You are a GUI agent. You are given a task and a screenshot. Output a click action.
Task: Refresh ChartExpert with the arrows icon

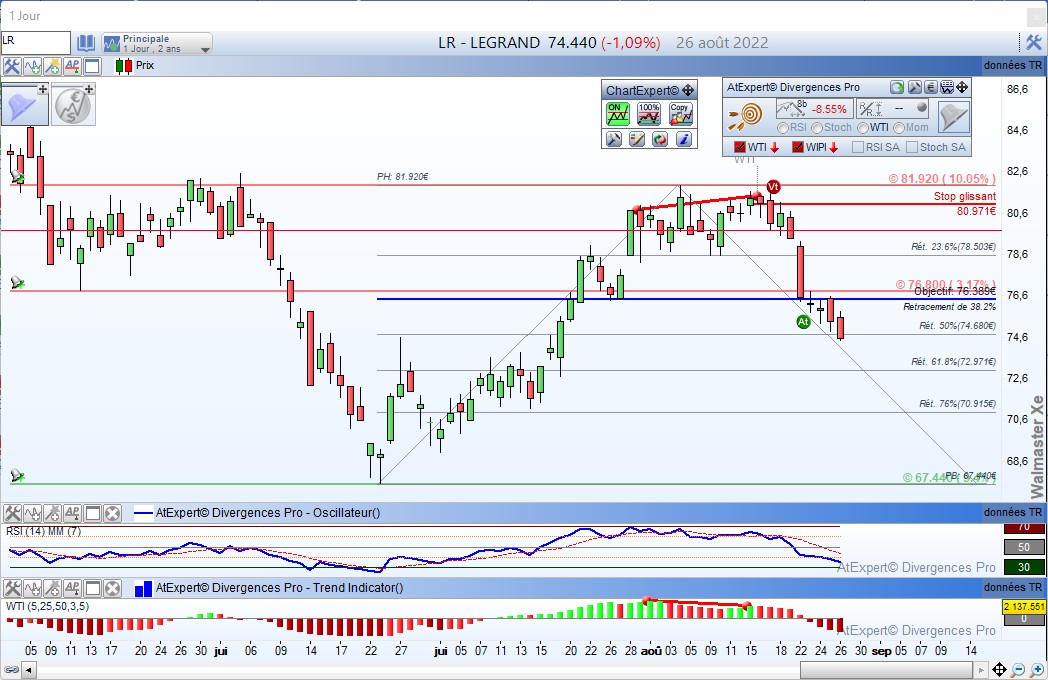660,138
